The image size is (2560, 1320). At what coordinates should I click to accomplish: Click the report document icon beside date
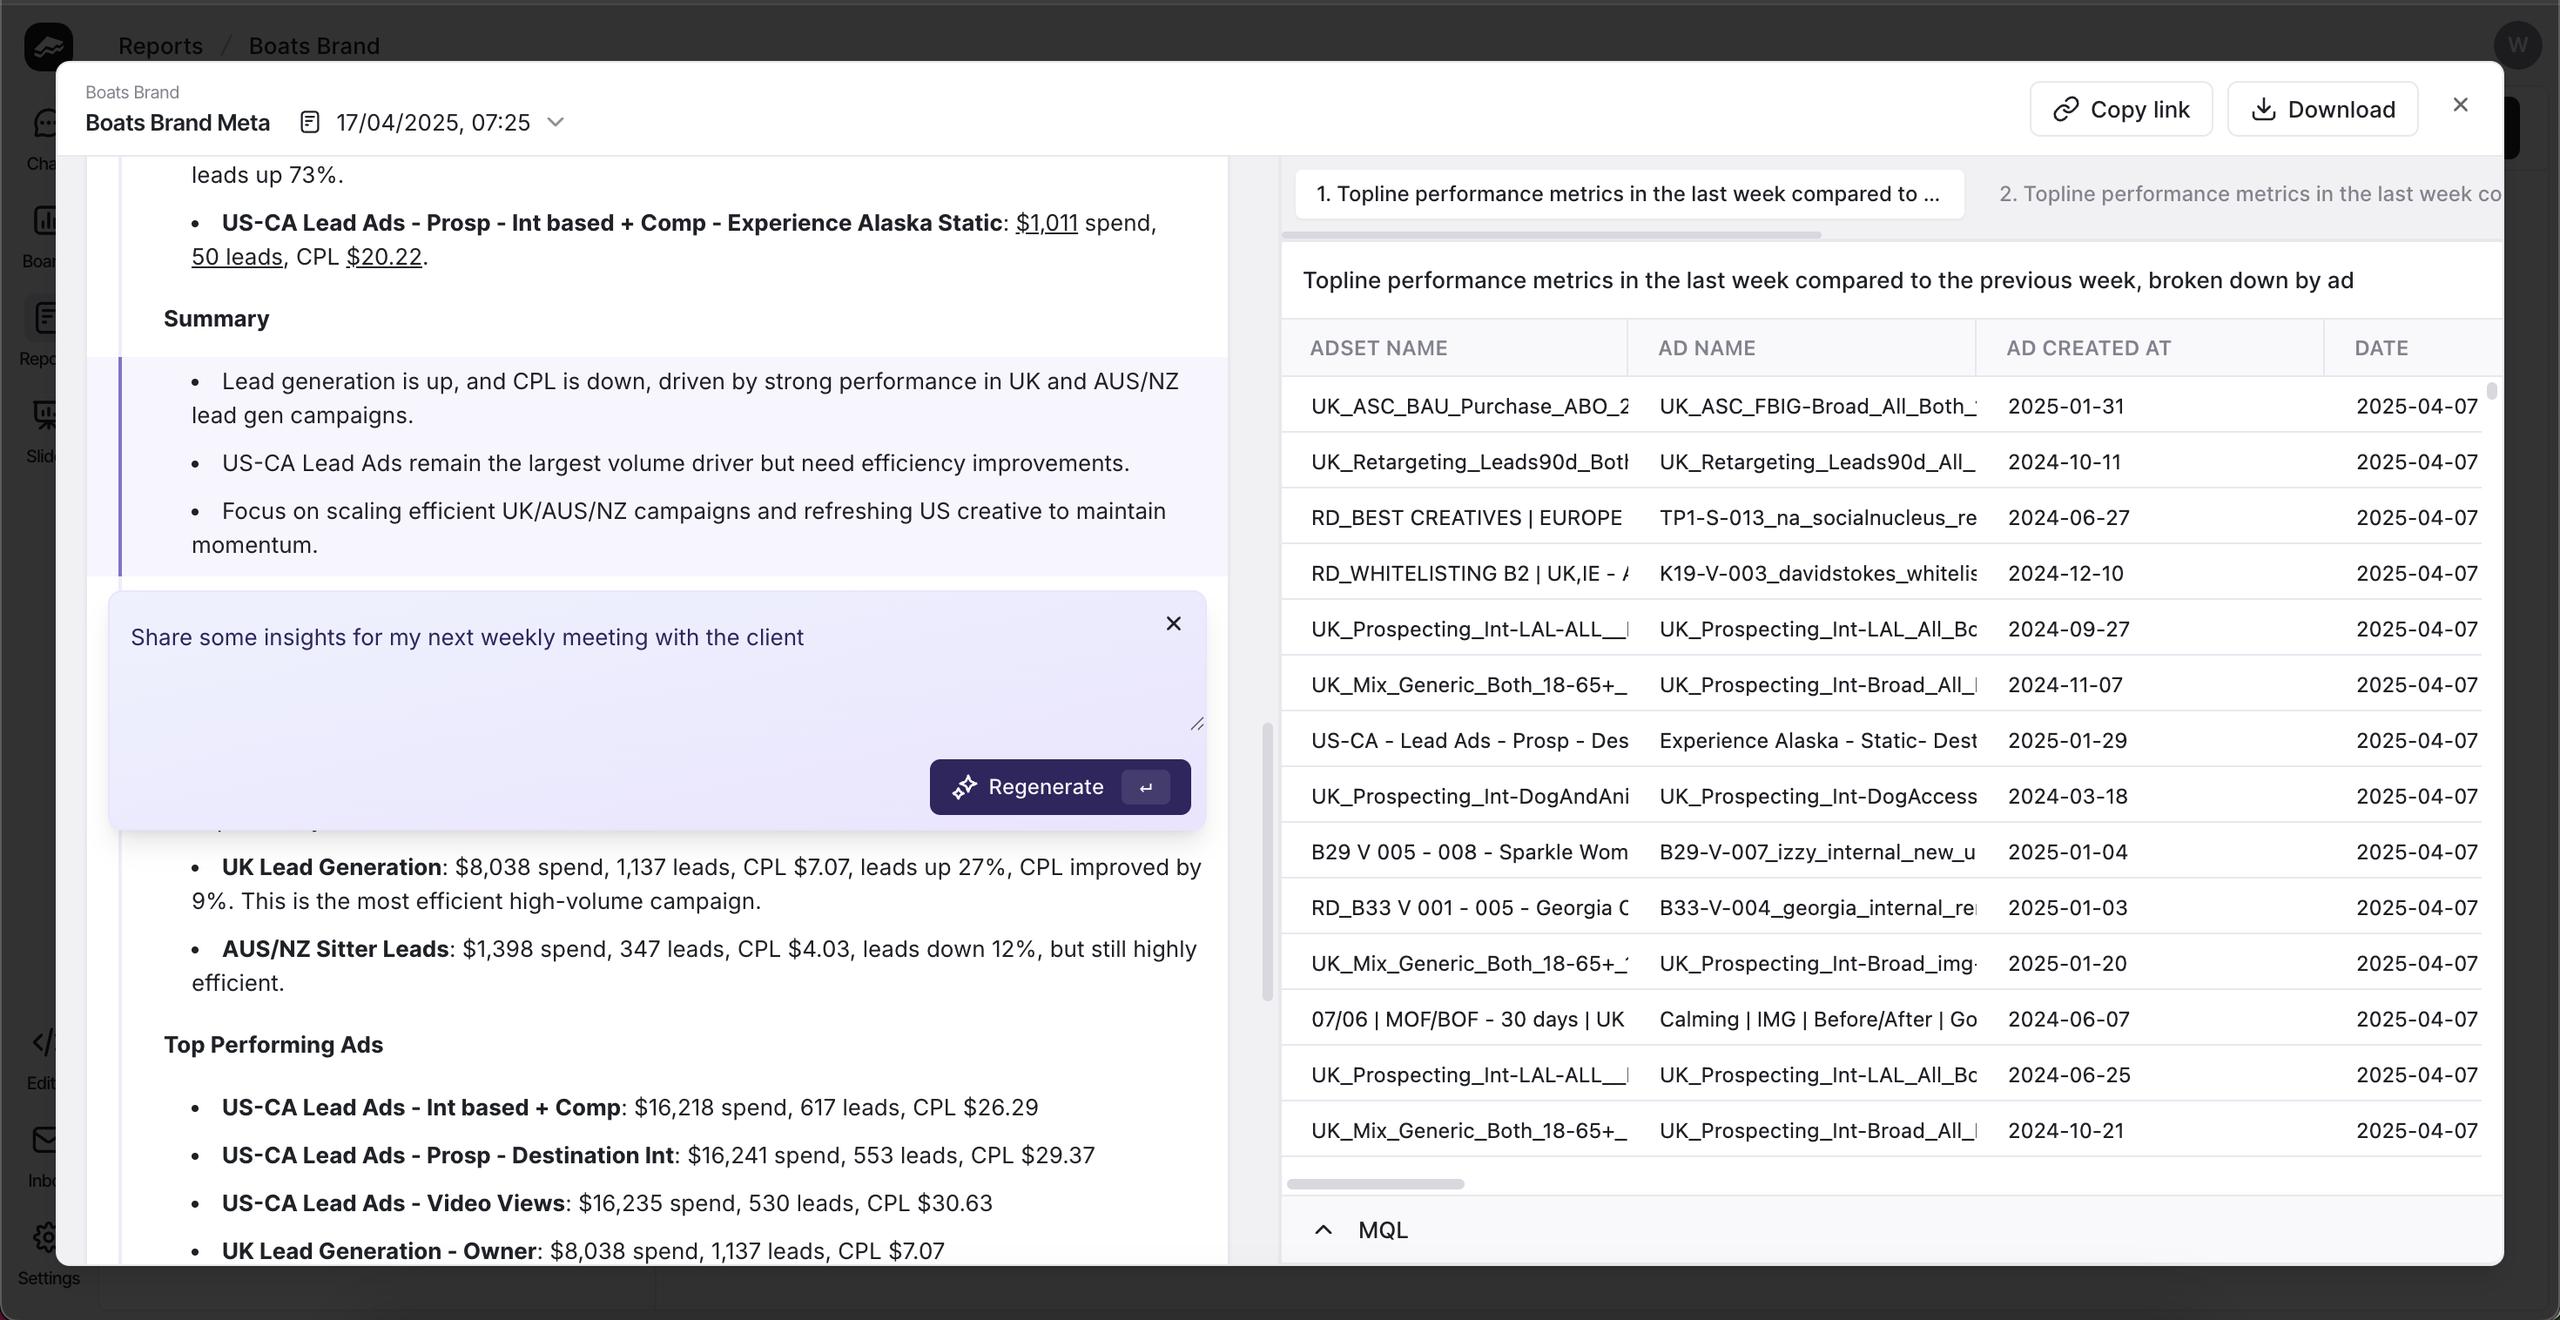tap(310, 122)
